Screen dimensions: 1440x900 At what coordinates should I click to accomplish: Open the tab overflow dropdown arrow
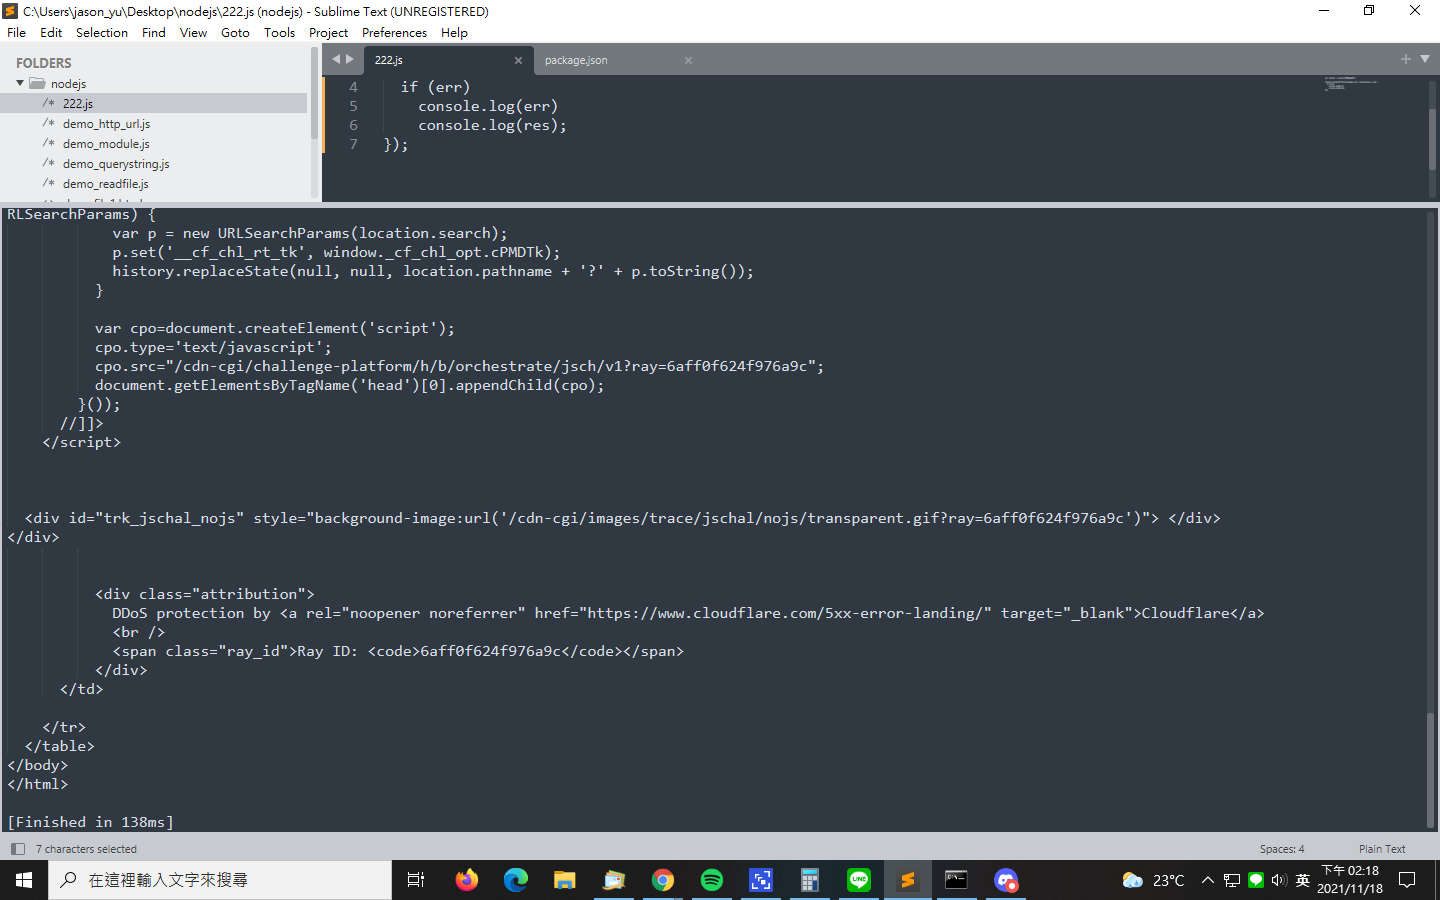(x=1424, y=60)
